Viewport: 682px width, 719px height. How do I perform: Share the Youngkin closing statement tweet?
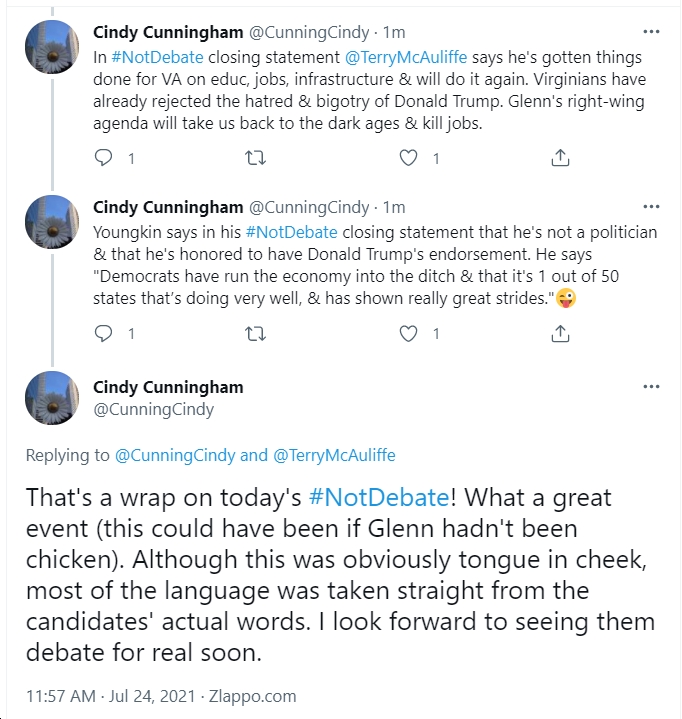(560, 333)
